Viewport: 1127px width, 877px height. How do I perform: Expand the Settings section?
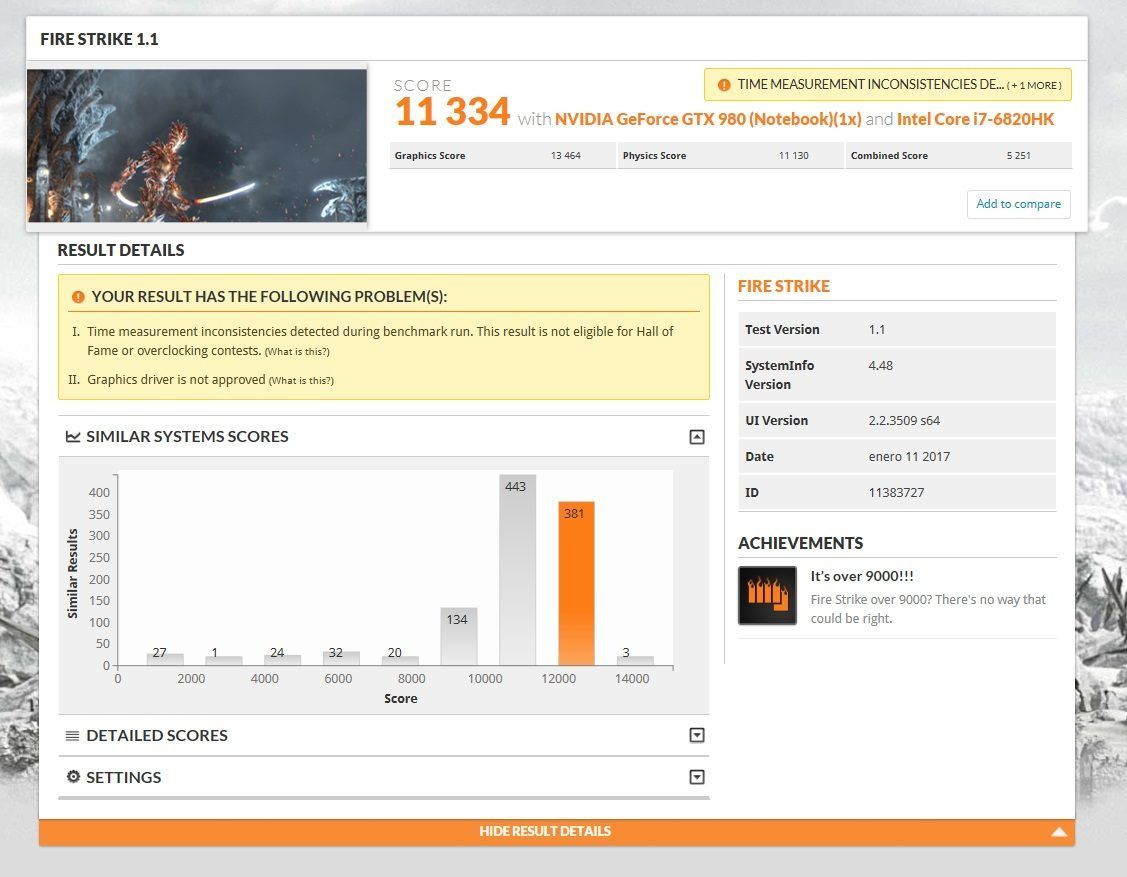click(697, 777)
